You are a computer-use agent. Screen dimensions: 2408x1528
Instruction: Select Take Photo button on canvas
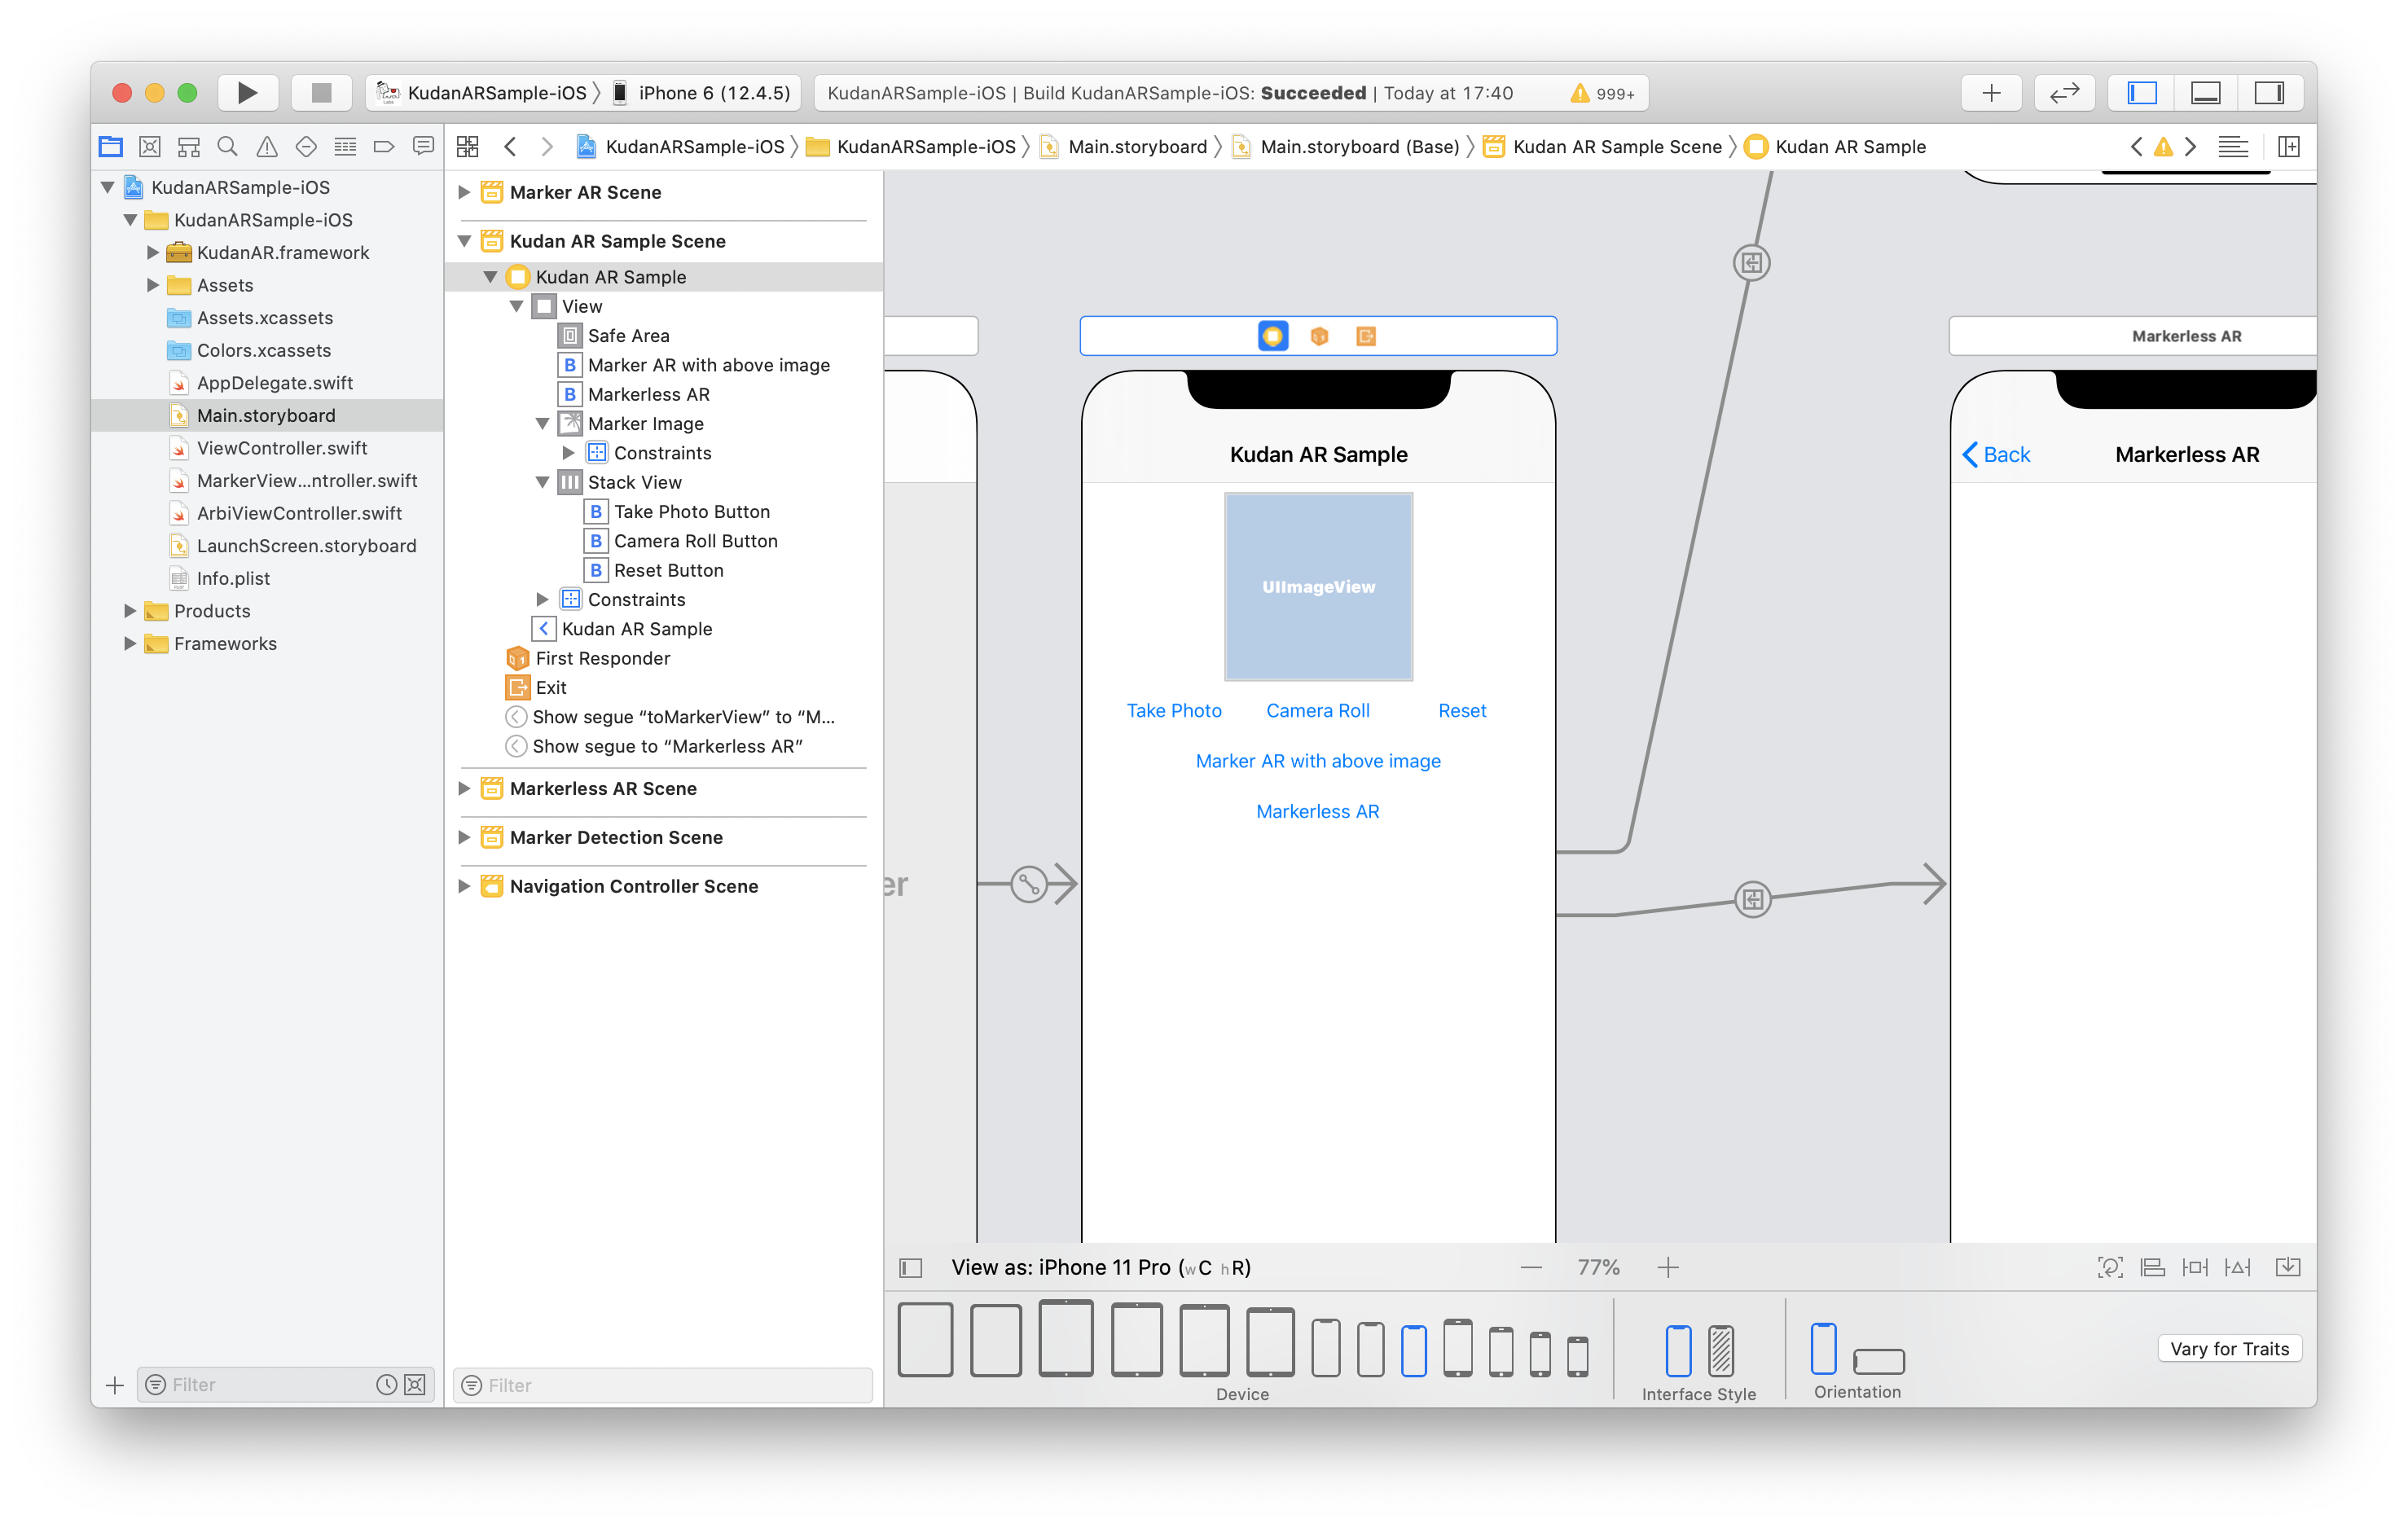point(1174,710)
